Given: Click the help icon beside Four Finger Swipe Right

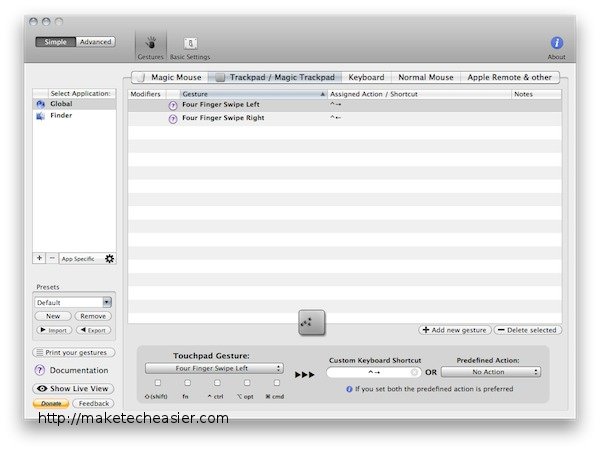Looking at the screenshot, I should tap(173, 119).
